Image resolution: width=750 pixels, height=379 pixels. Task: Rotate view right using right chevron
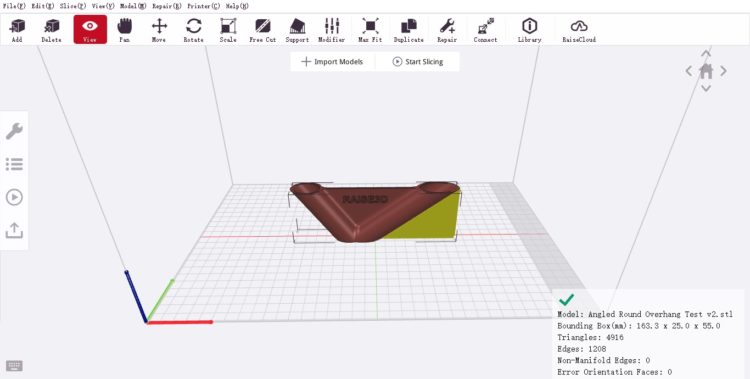[x=724, y=71]
